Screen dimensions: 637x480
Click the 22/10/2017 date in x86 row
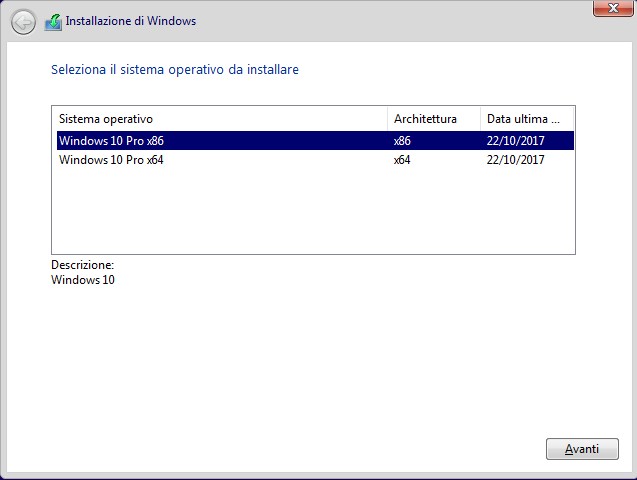tap(516, 141)
